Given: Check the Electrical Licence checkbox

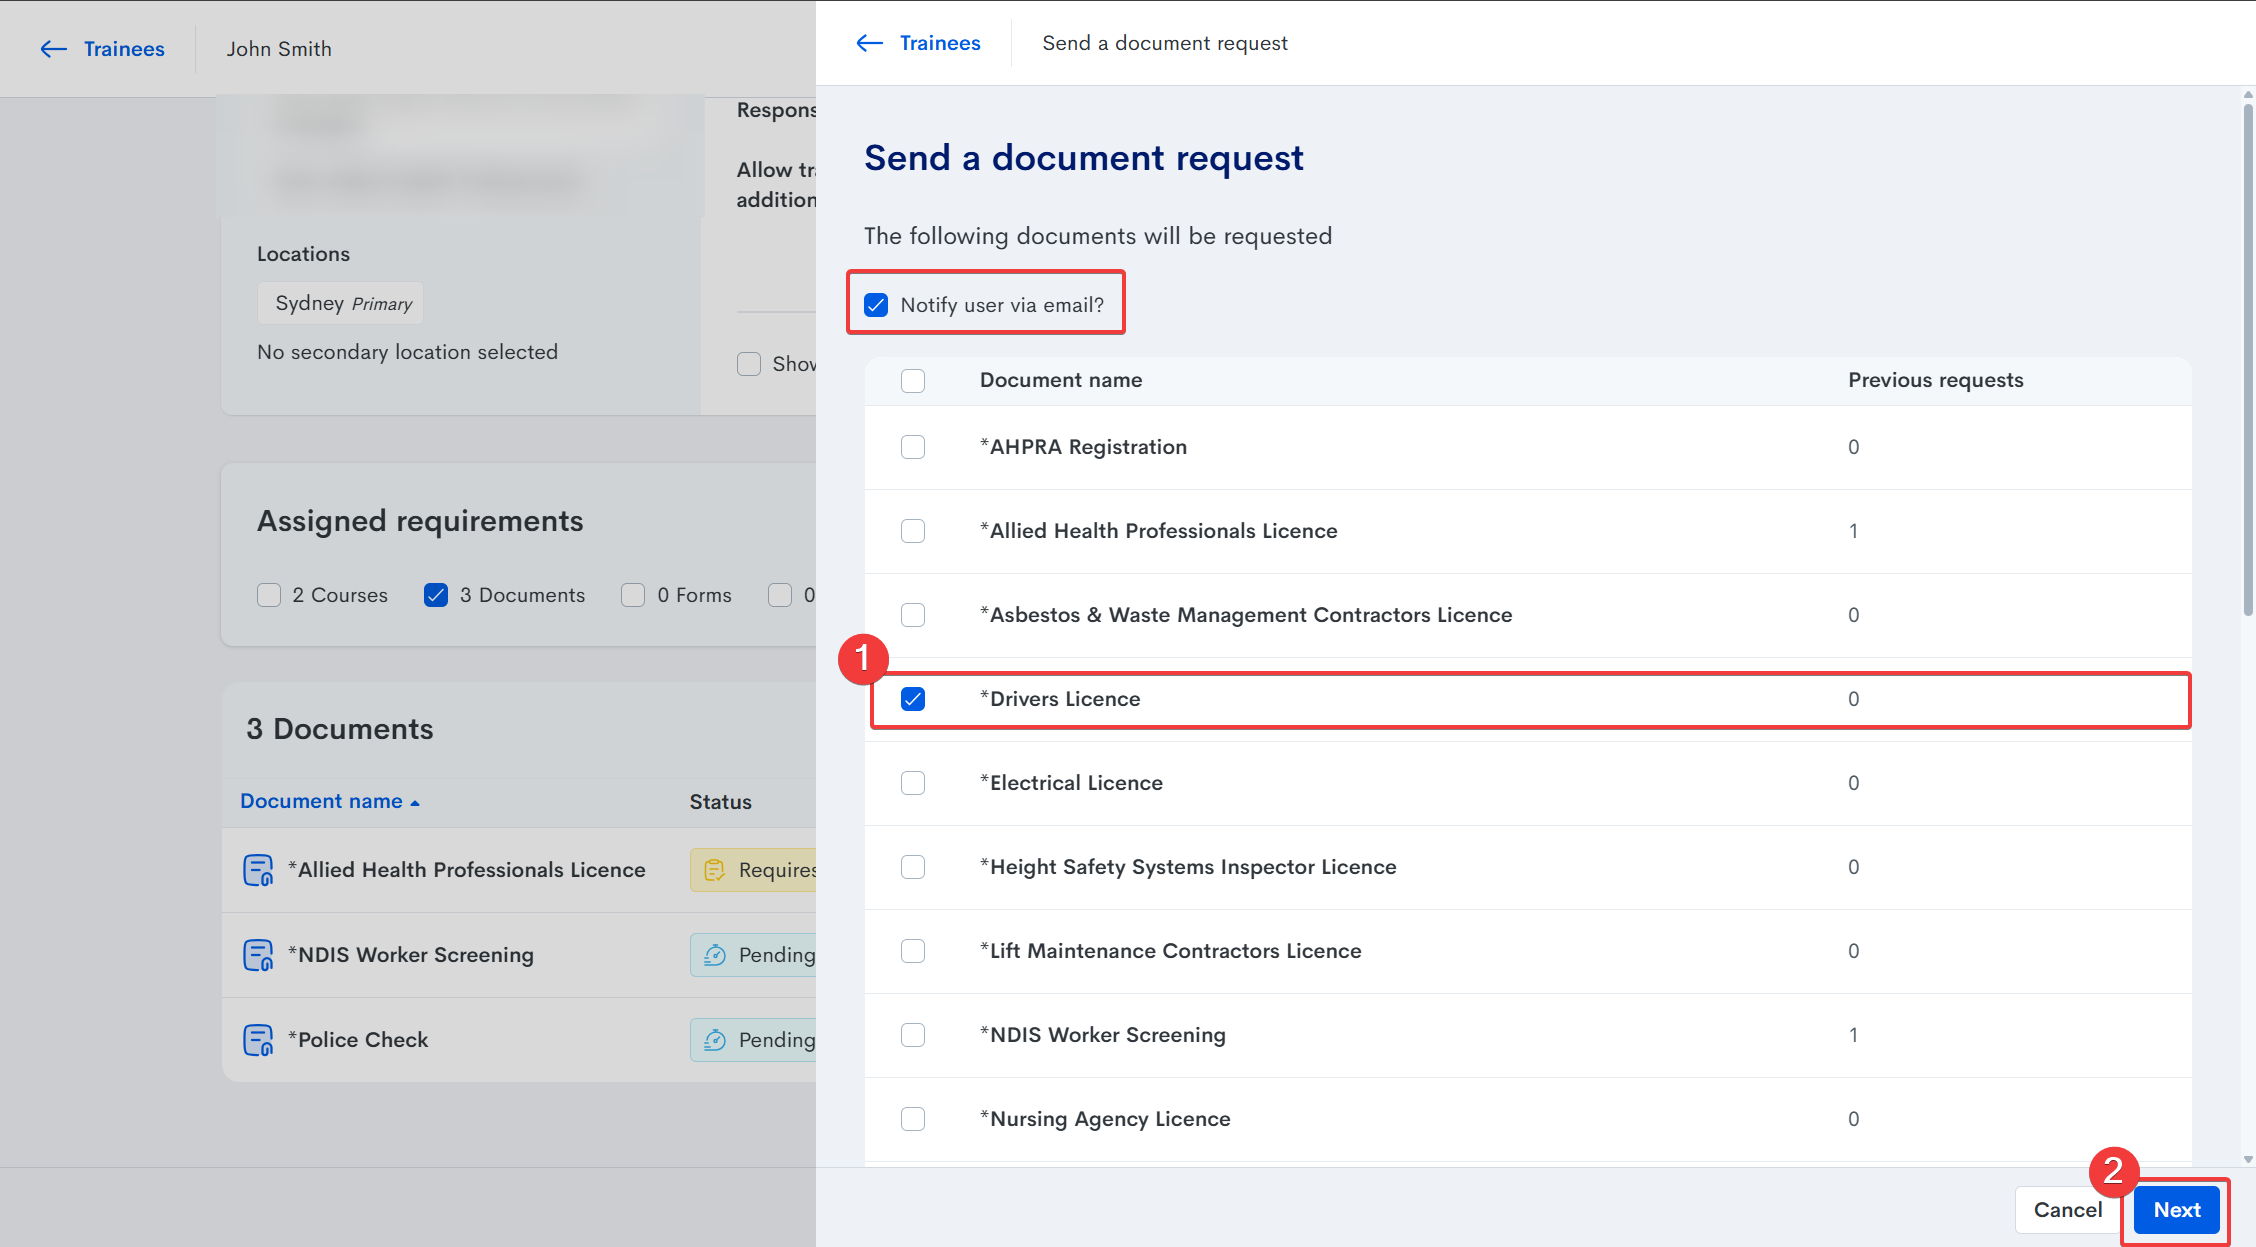Looking at the screenshot, I should 912,783.
